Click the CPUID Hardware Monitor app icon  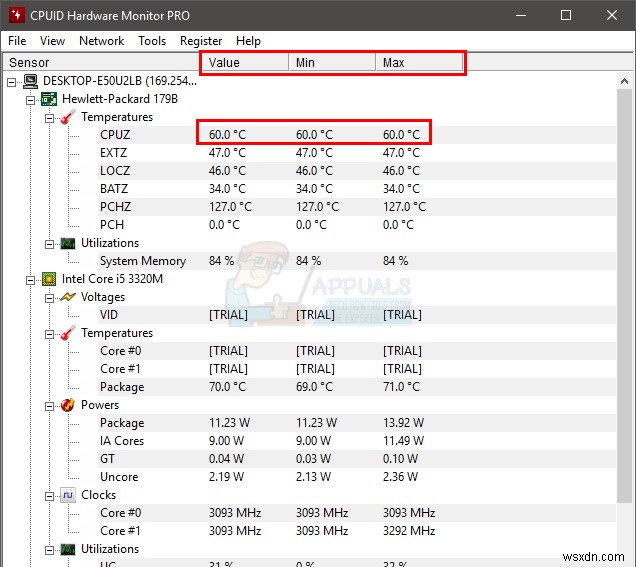pos(16,15)
